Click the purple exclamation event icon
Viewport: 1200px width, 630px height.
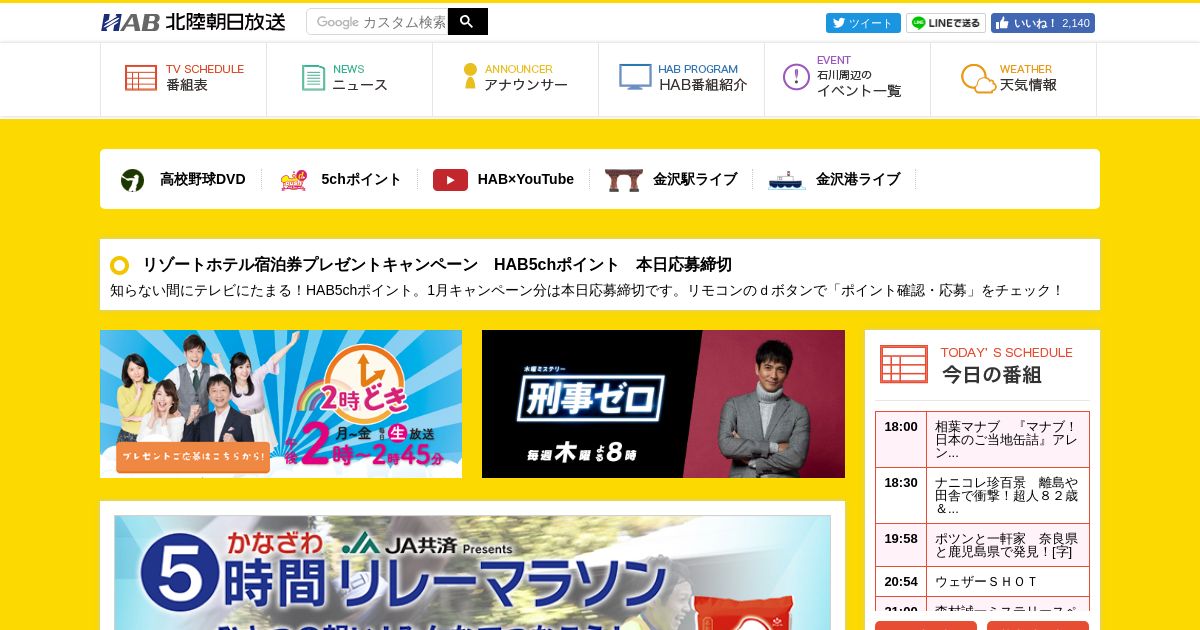[796, 77]
